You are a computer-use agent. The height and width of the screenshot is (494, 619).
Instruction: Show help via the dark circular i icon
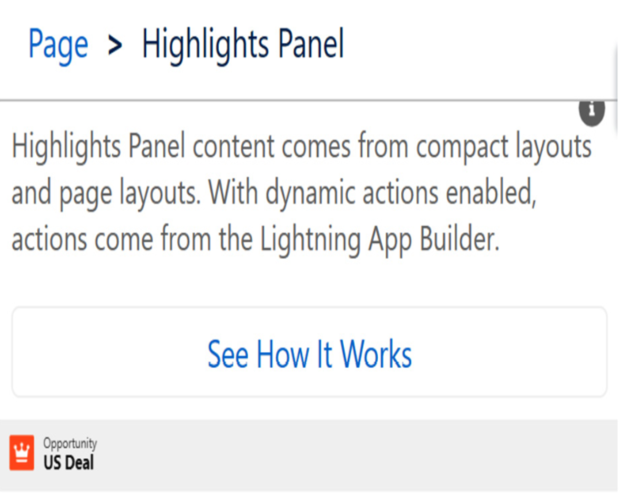tap(592, 112)
